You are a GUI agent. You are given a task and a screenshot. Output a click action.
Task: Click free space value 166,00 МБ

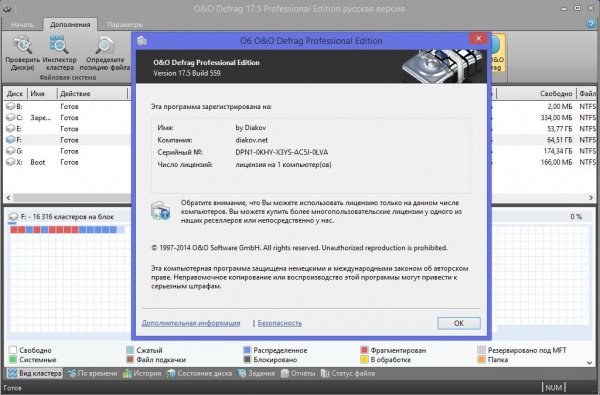(x=556, y=162)
